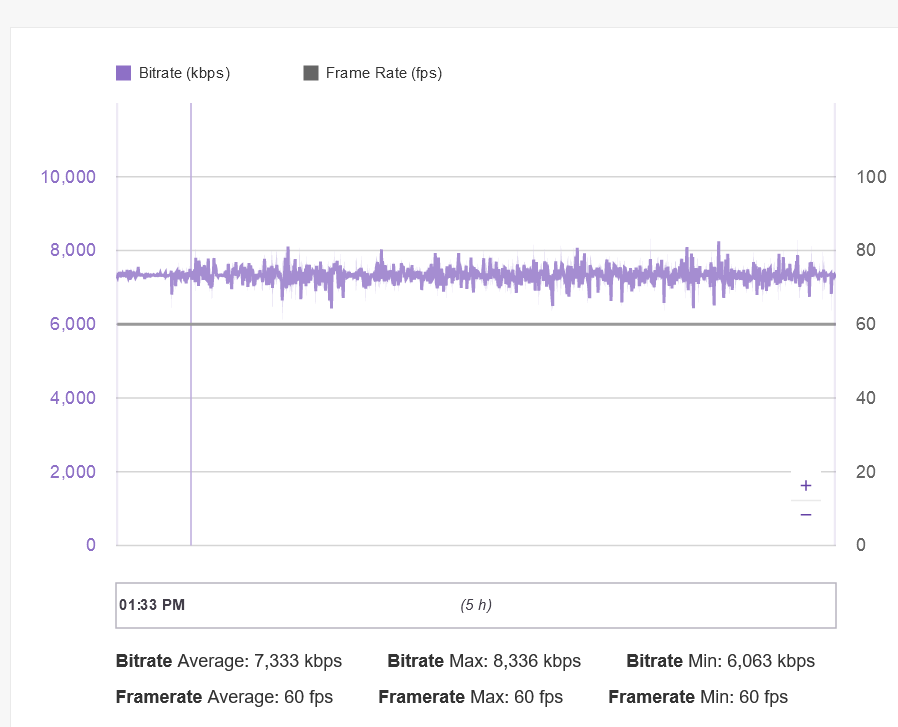
Task: Click the 8,000 left axis label
Action: tap(72, 251)
